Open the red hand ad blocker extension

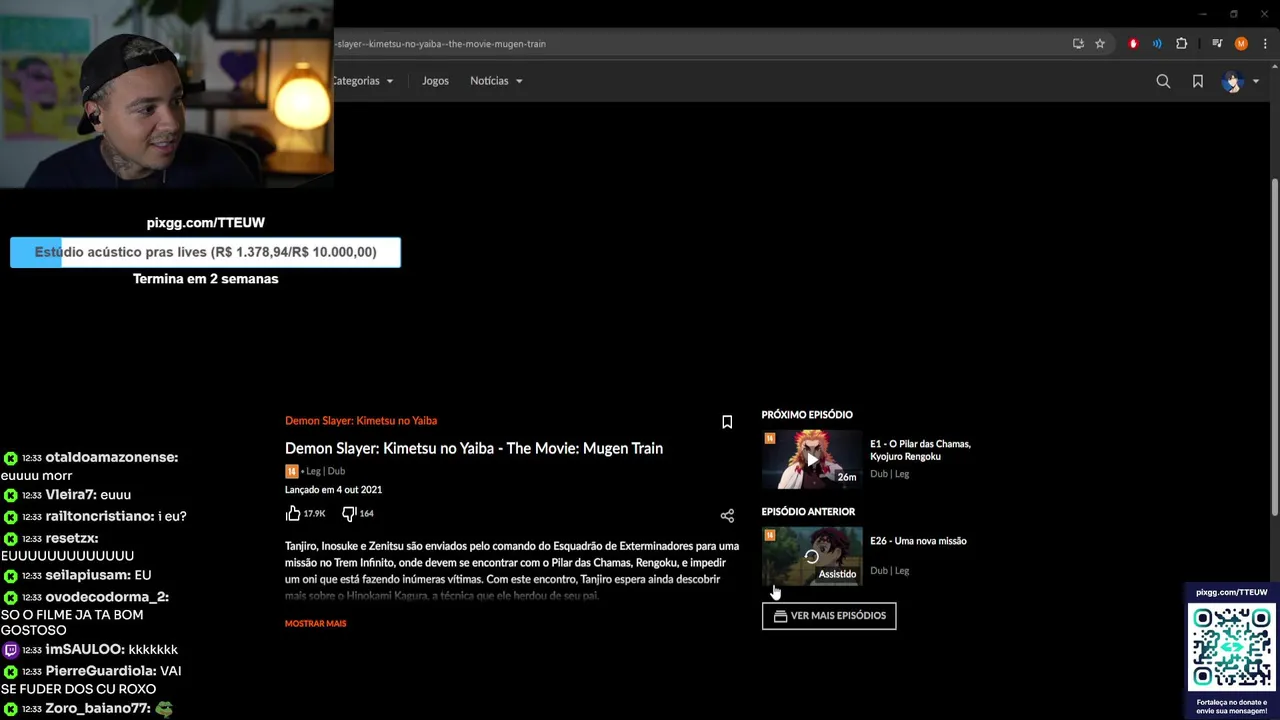1133,44
